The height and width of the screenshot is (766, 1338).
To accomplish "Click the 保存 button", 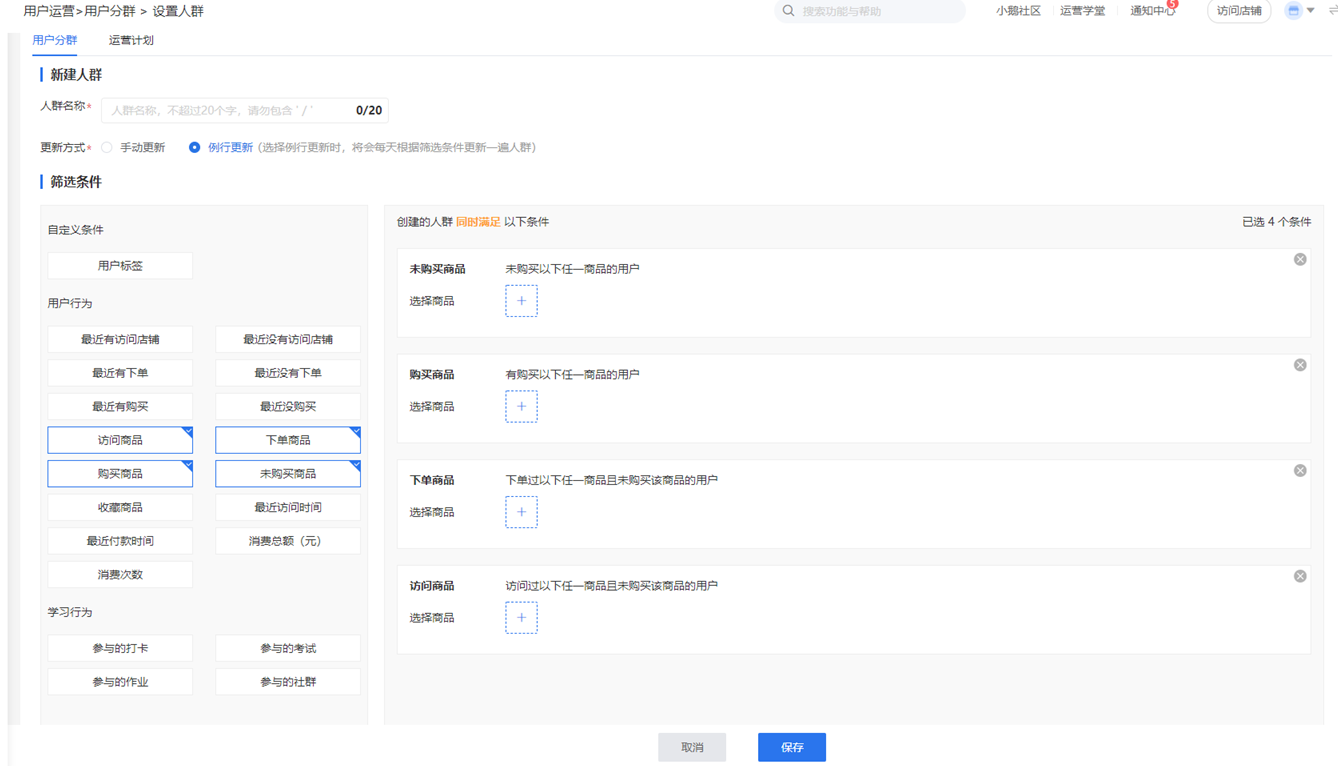I will 792,747.
